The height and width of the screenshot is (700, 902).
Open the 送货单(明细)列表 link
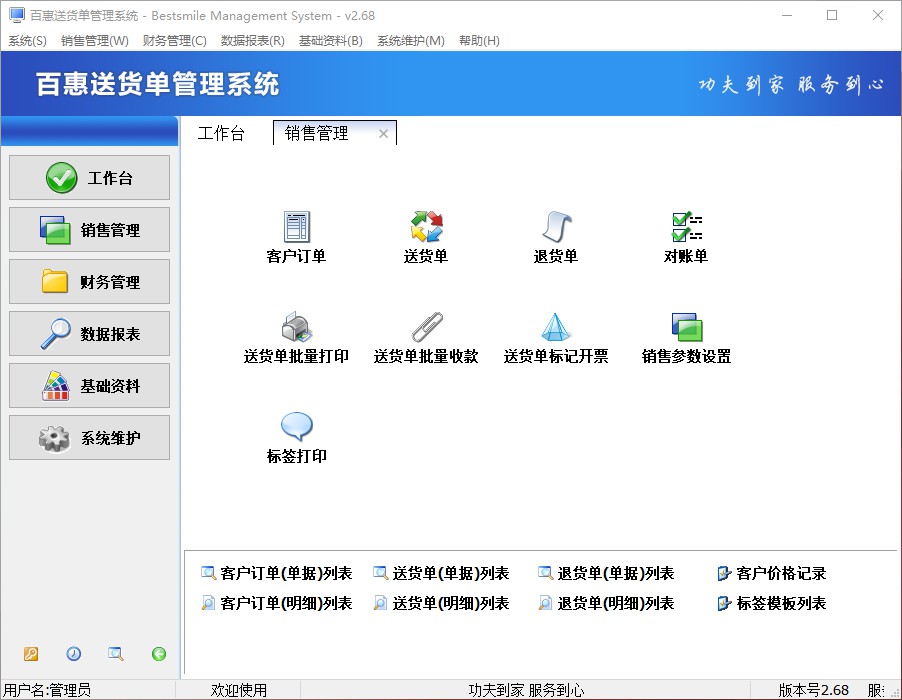tap(450, 604)
